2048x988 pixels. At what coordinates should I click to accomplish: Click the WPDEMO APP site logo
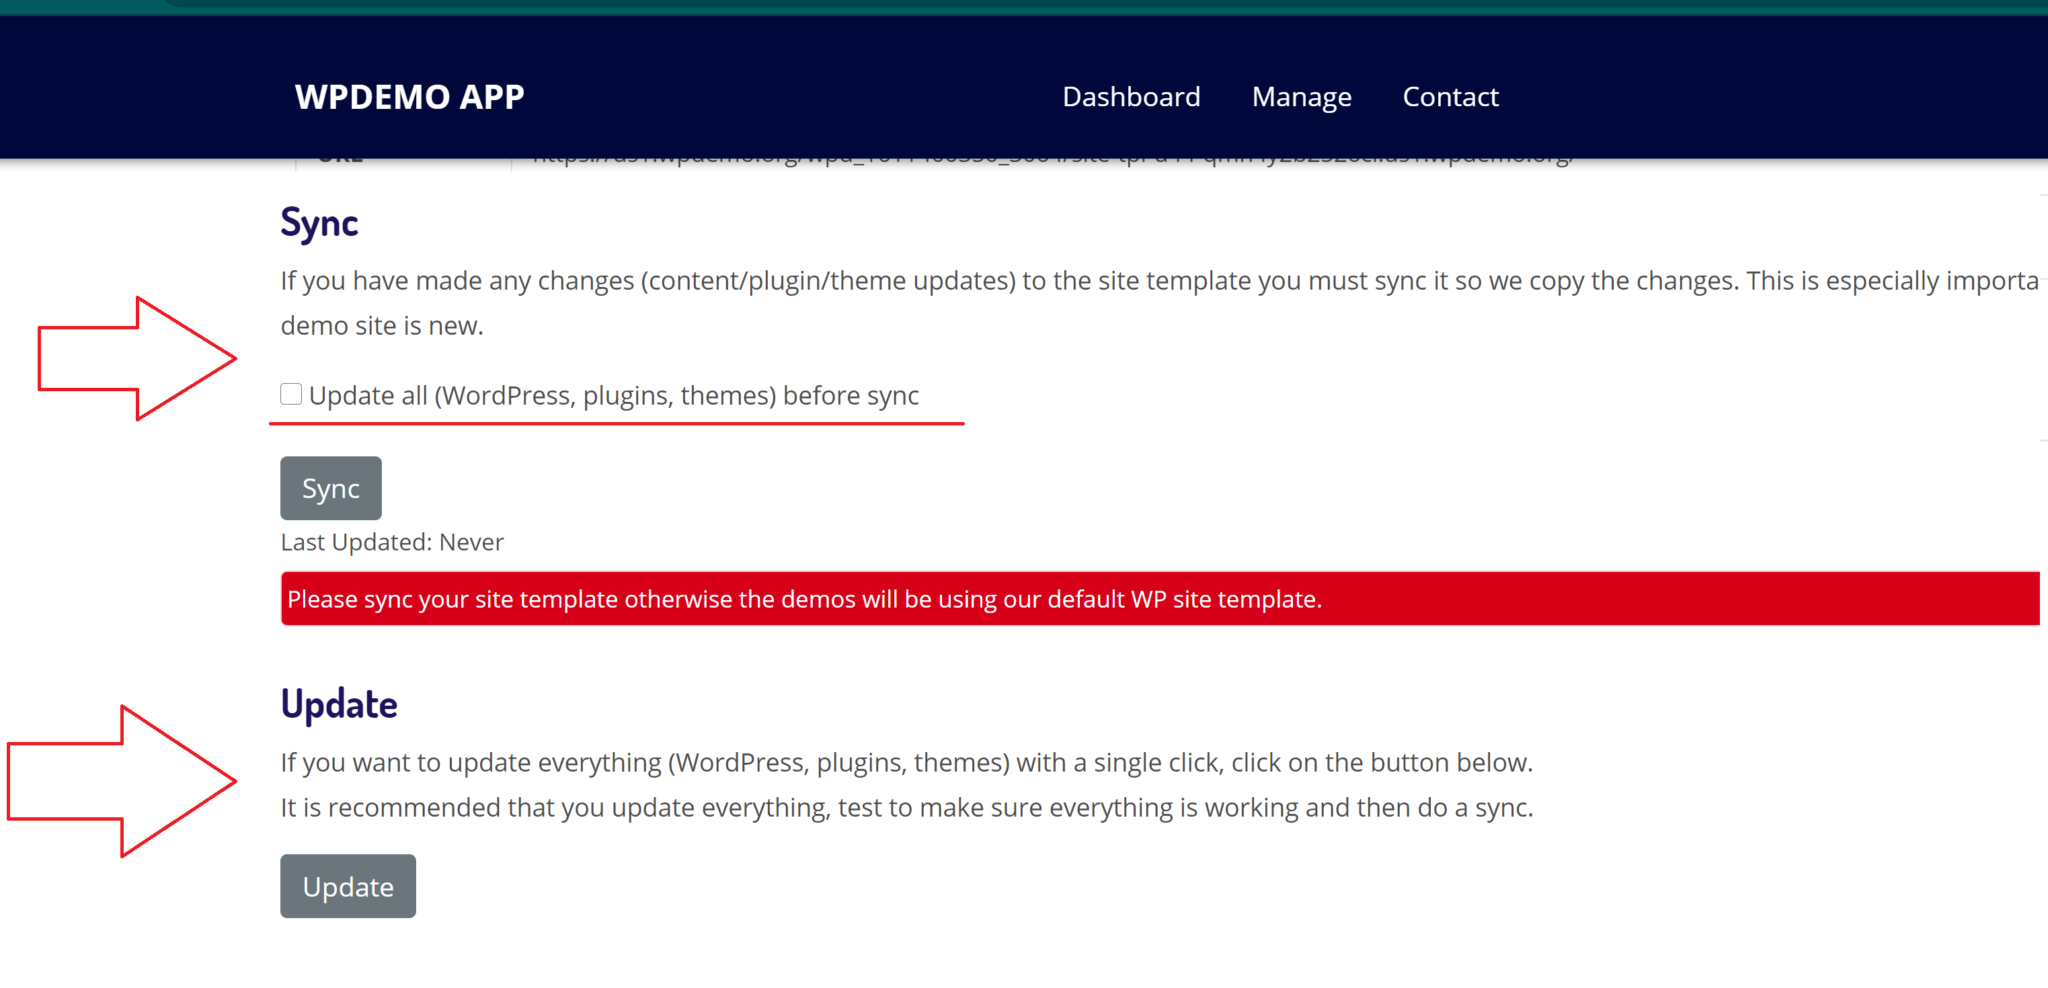409,97
